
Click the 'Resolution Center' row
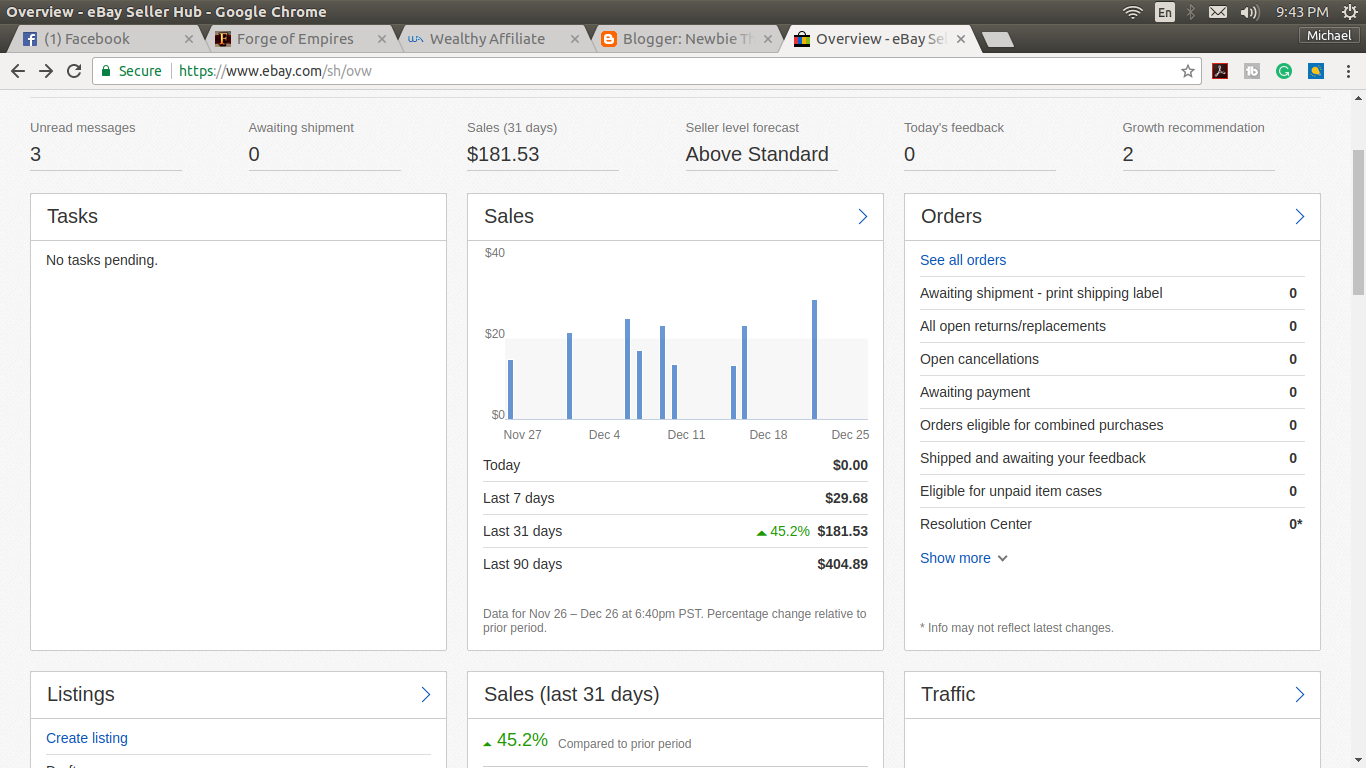click(x=1112, y=524)
